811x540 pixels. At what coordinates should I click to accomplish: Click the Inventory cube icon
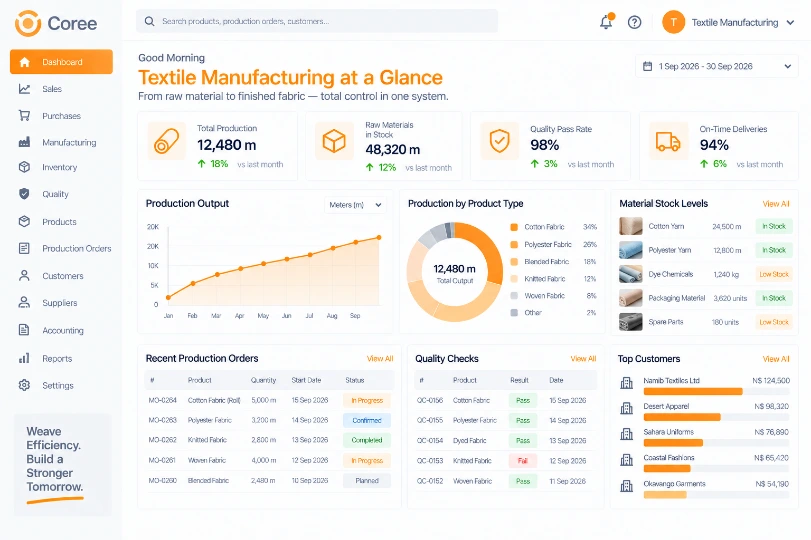pyautogui.click(x=24, y=167)
